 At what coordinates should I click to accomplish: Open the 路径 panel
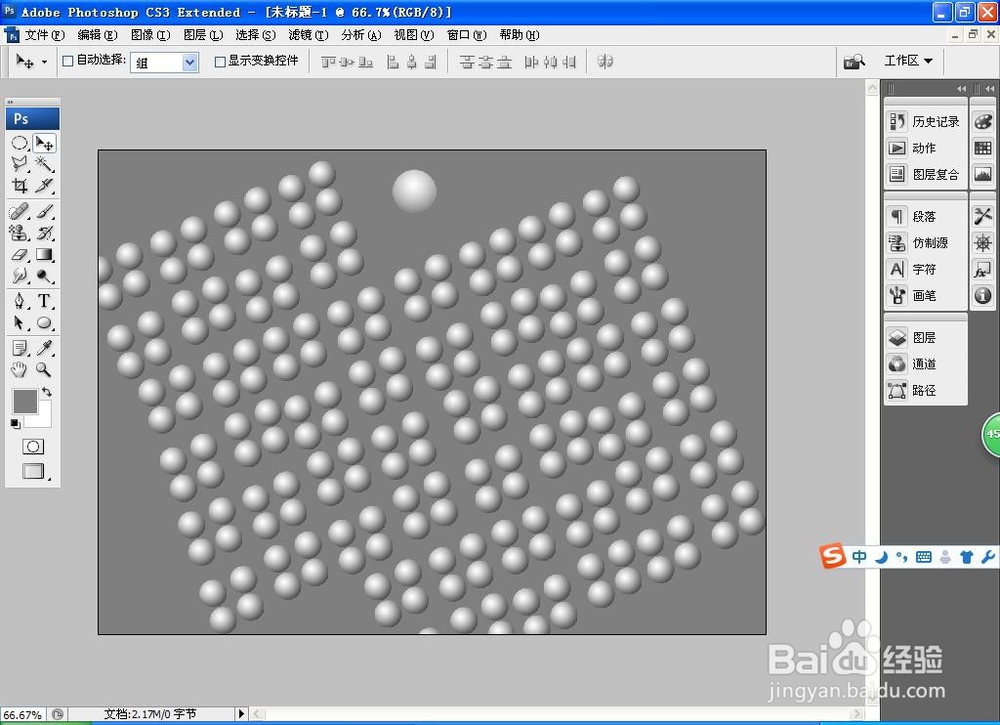click(925, 390)
